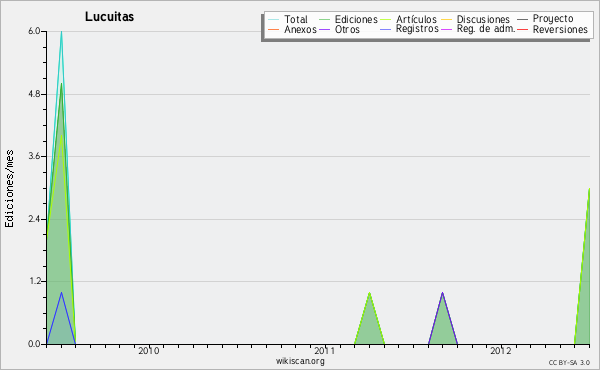
Task: Click the rising green peak at end of 2012
Action: point(589,190)
